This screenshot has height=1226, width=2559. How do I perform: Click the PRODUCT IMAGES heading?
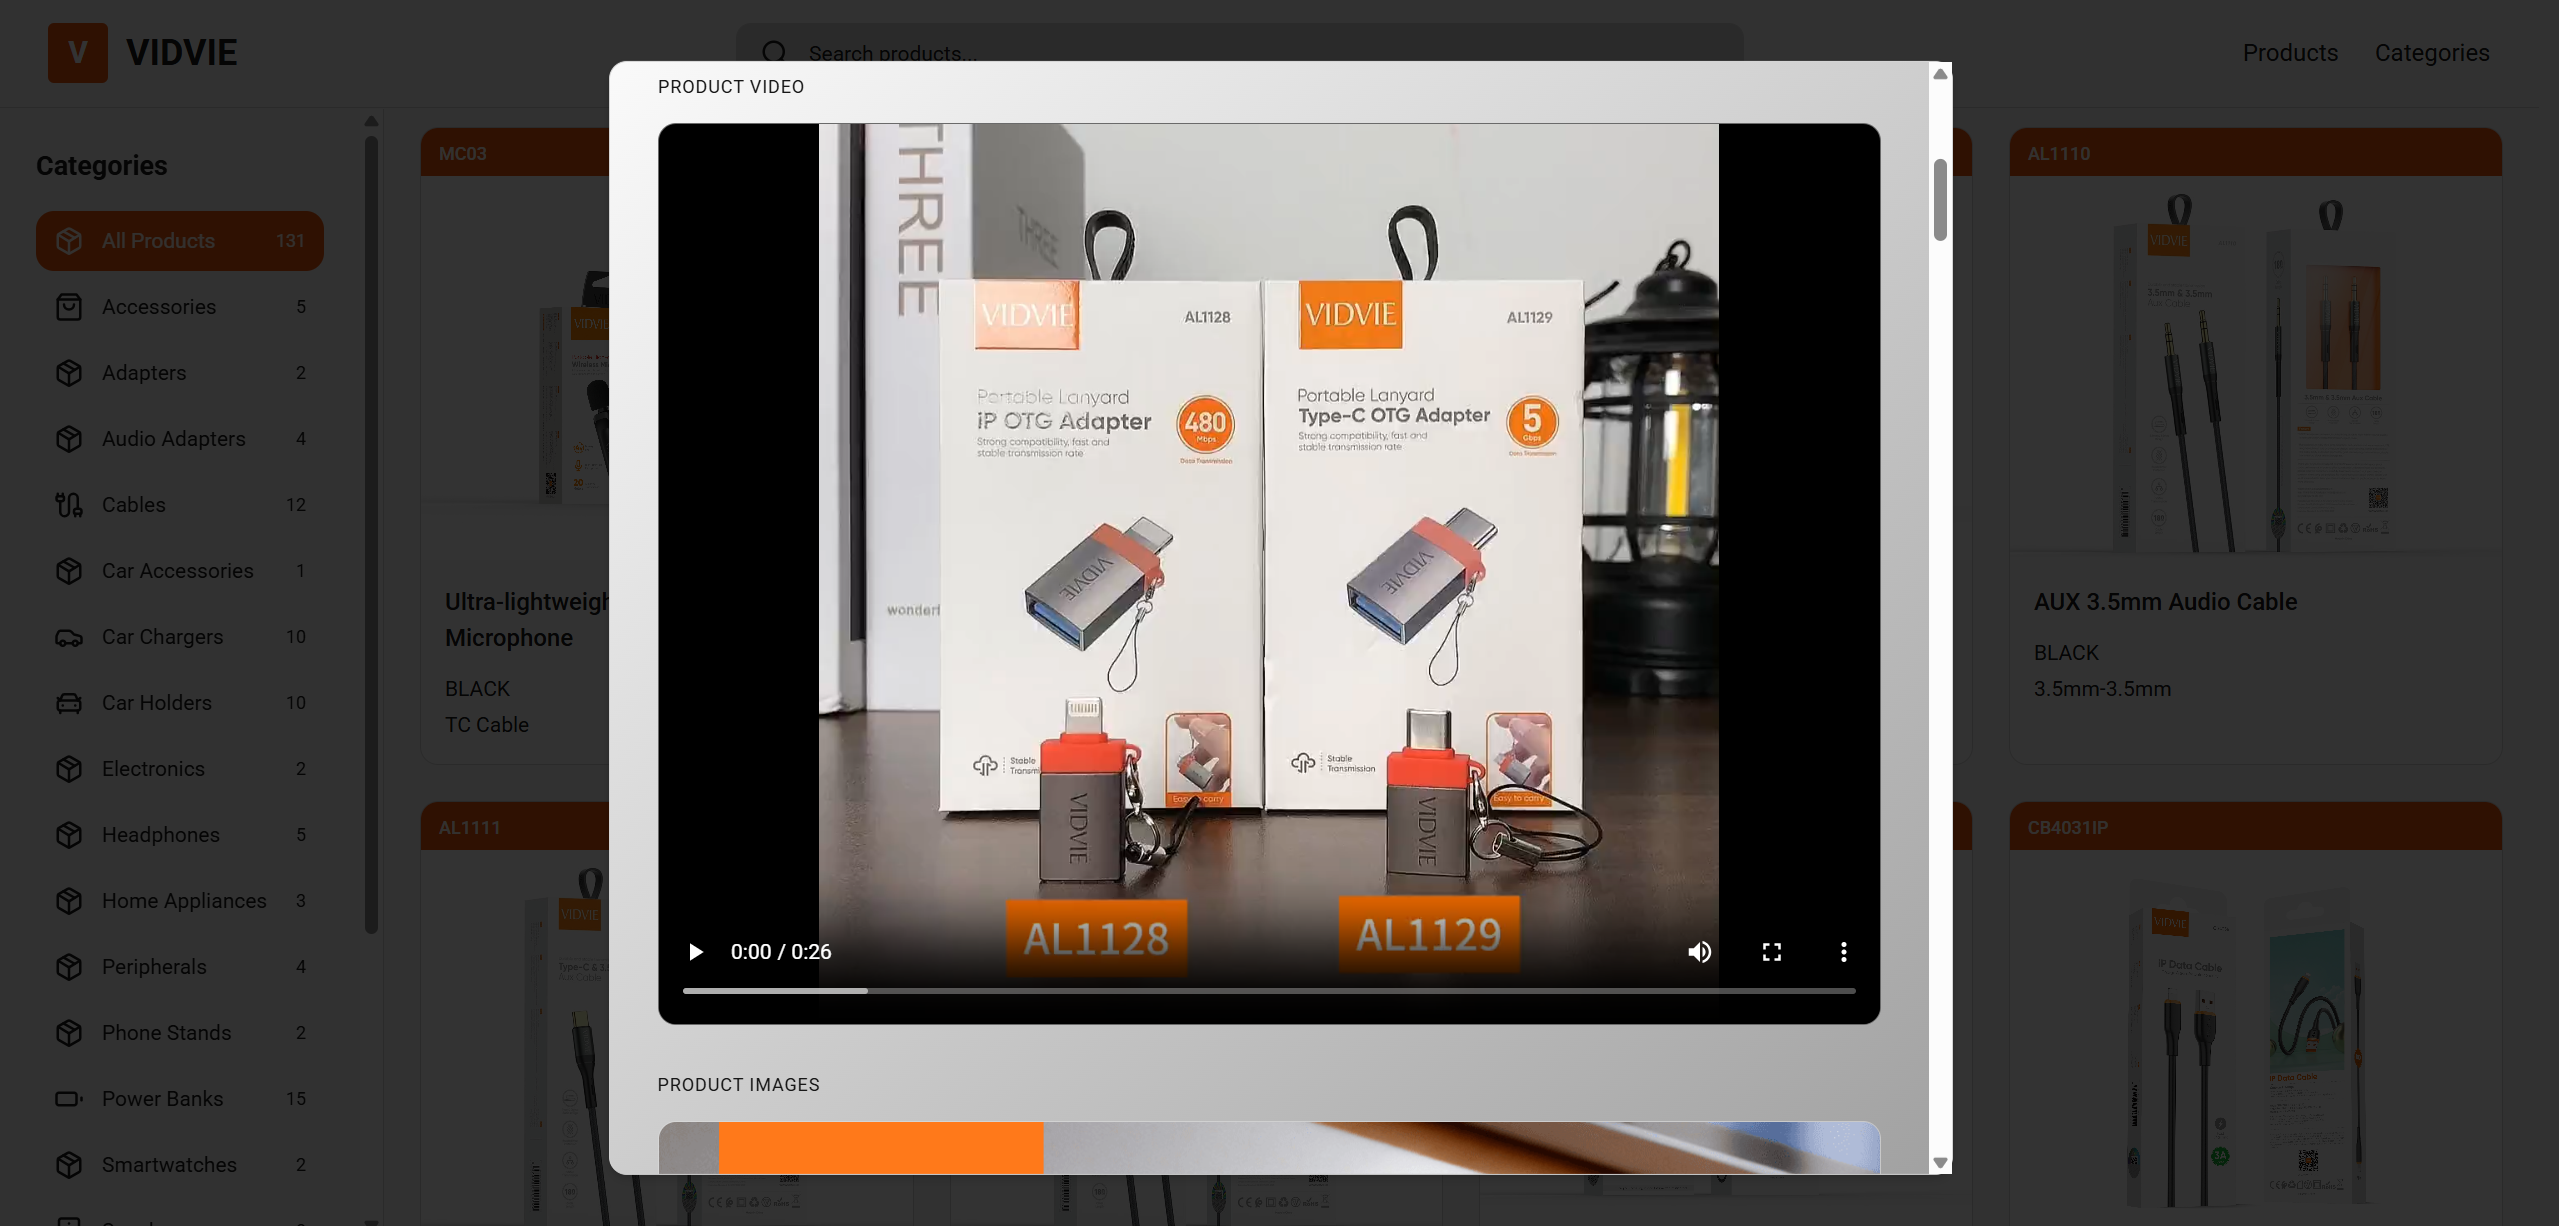pyautogui.click(x=739, y=1085)
